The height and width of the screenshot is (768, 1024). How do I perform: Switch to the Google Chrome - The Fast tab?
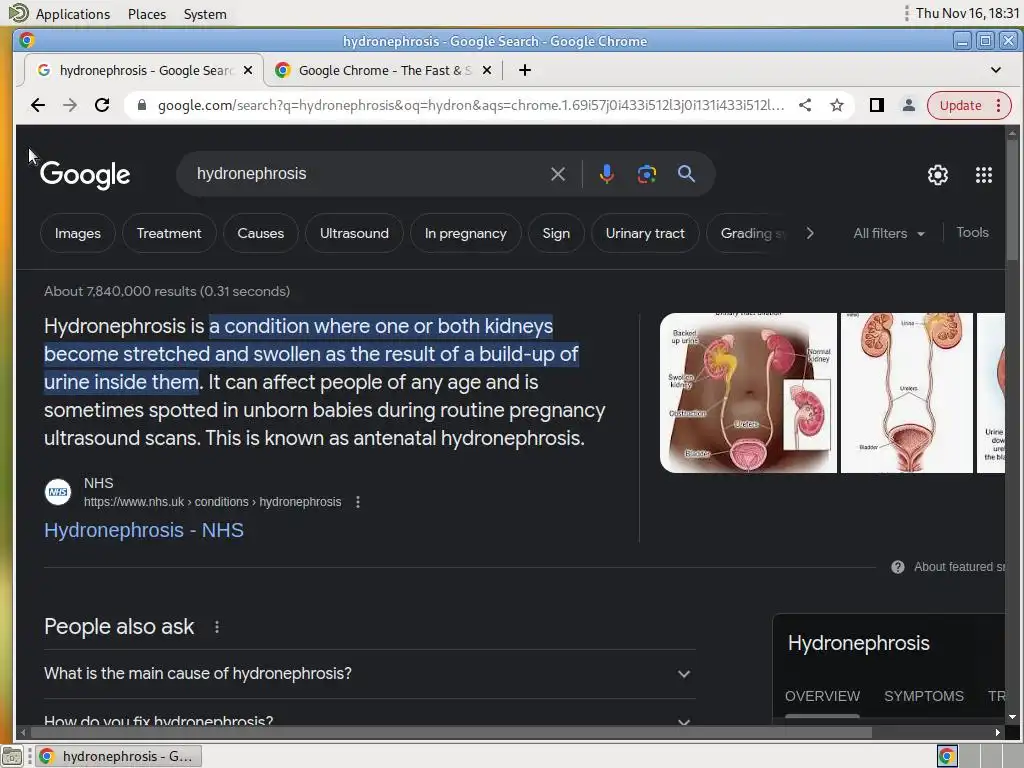click(384, 71)
